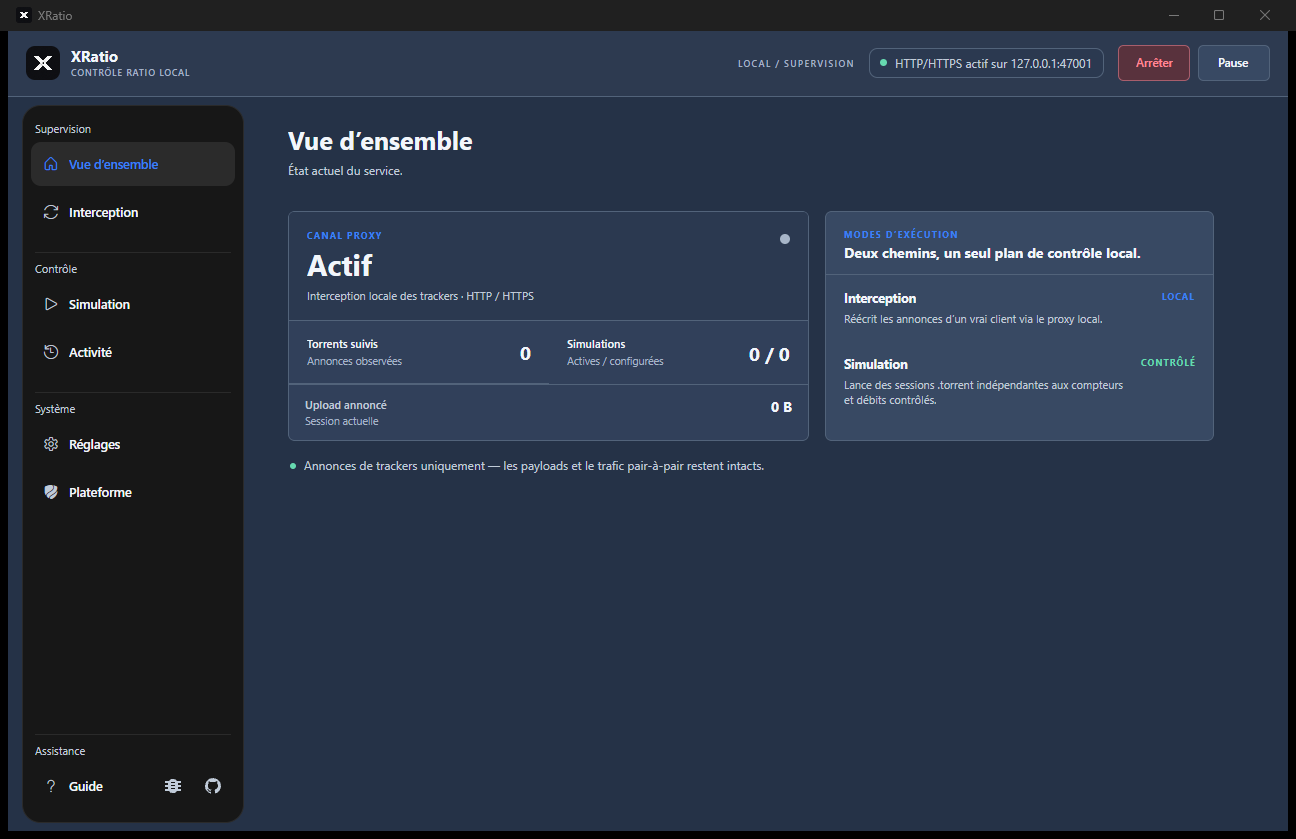This screenshot has width=1296, height=839.
Task: Click the clock history icon beside Activité
Action: (51, 352)
